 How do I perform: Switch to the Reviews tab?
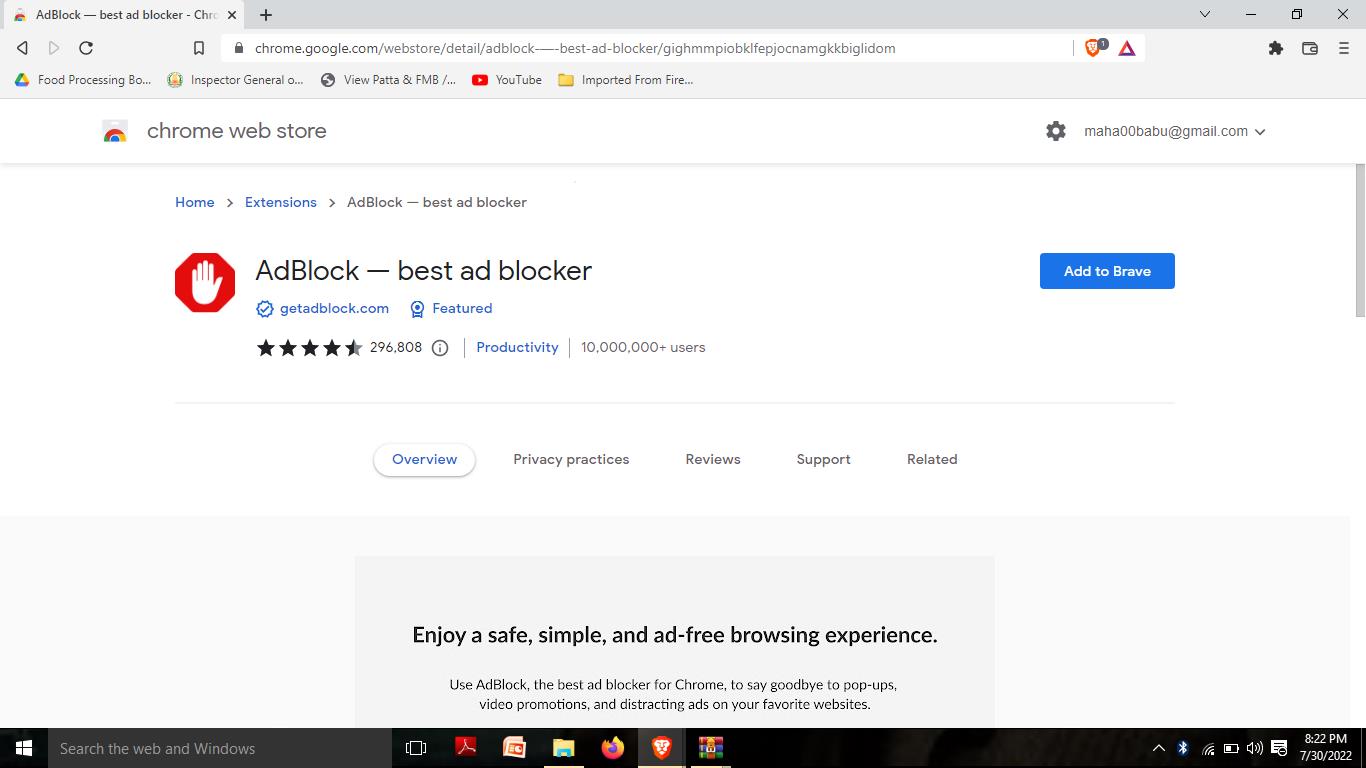click(713, 459)
